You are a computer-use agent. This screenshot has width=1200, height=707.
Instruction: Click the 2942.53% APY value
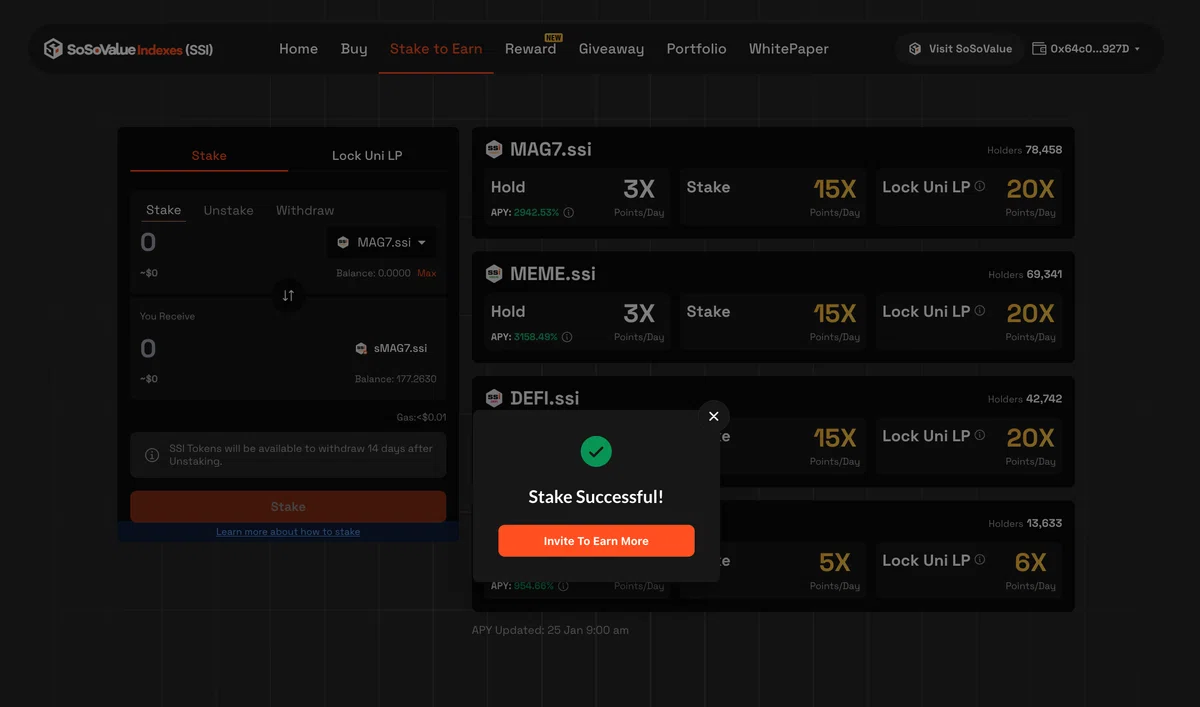click(x=536, y=213)
